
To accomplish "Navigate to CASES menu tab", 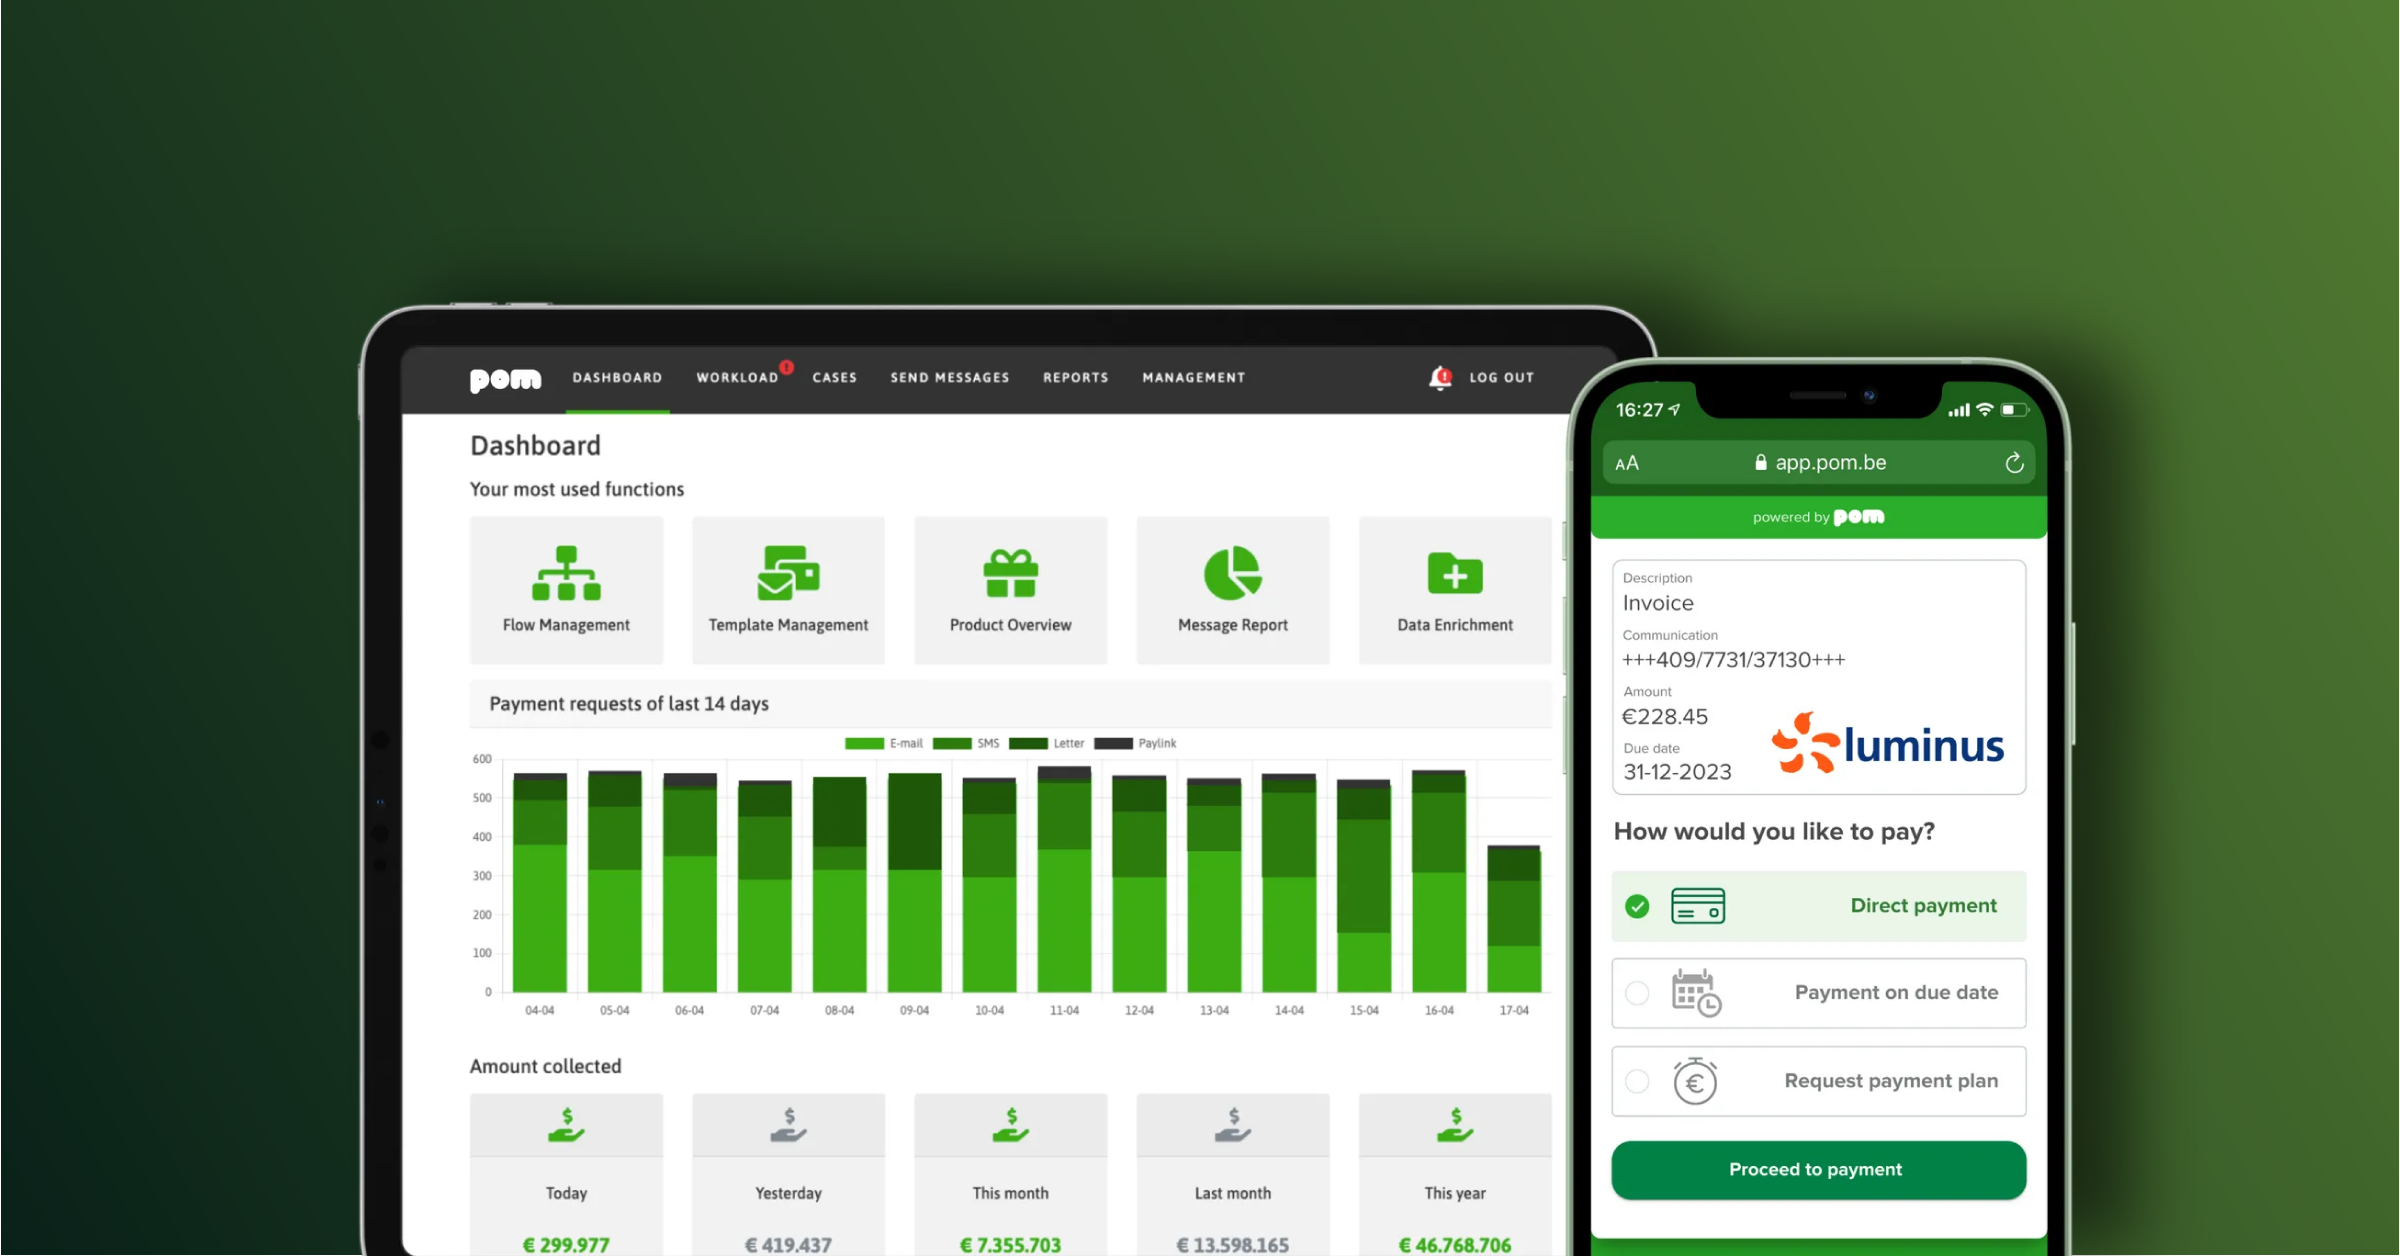I will pos(835,376).
